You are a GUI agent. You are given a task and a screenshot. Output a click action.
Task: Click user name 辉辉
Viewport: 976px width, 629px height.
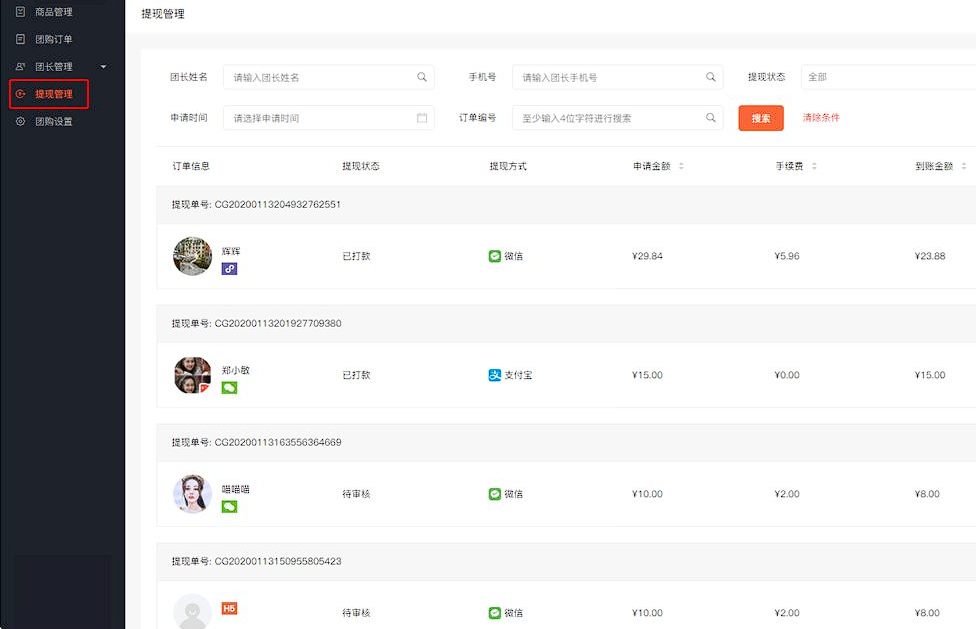click(x=231, y=251)
